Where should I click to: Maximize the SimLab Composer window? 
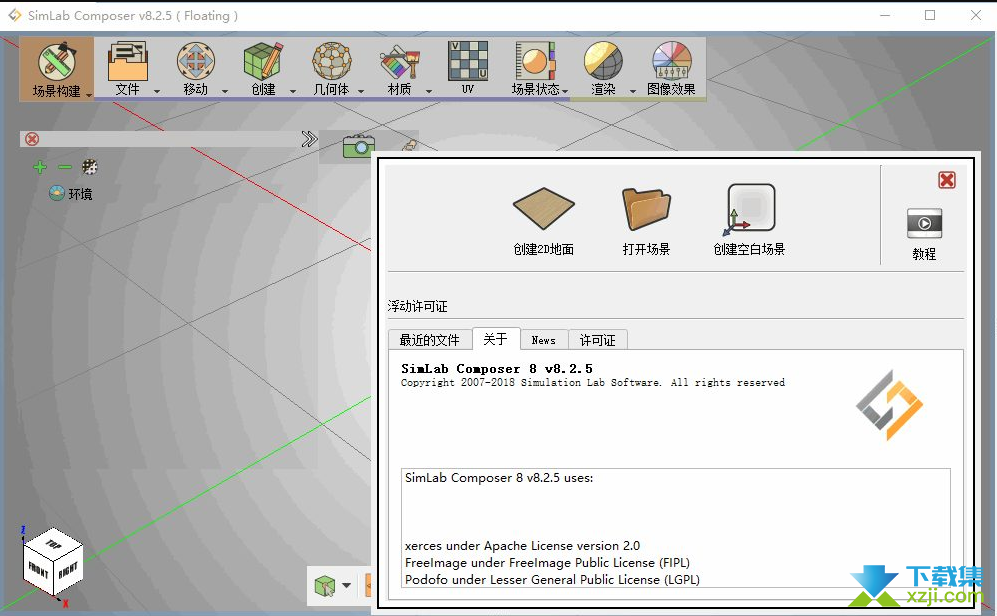(x=930, y=15)
